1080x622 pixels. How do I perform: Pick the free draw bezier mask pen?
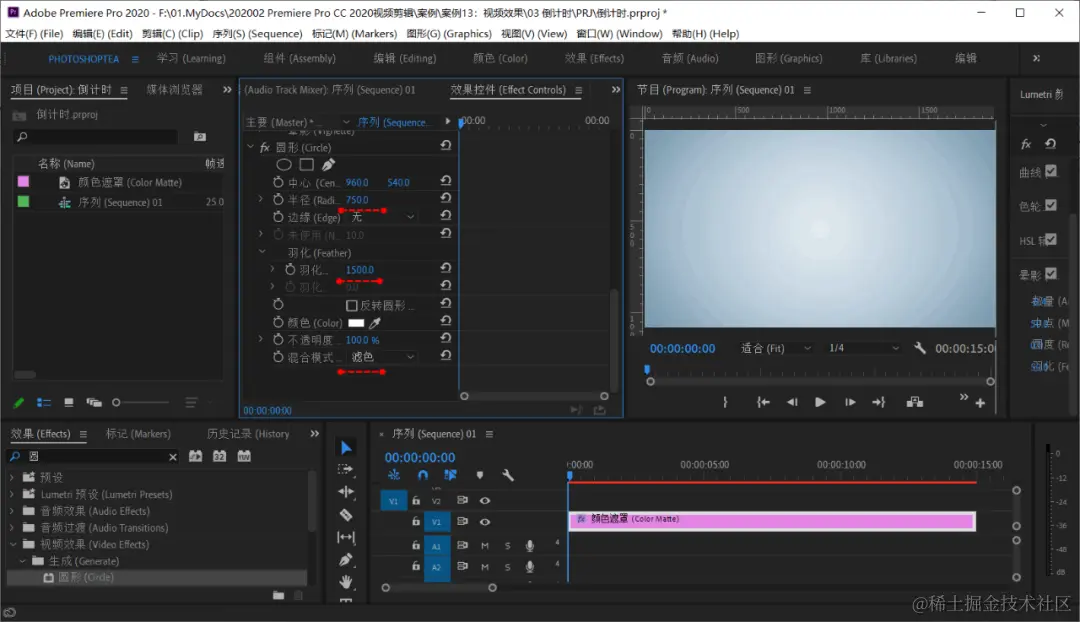(329, 165)
